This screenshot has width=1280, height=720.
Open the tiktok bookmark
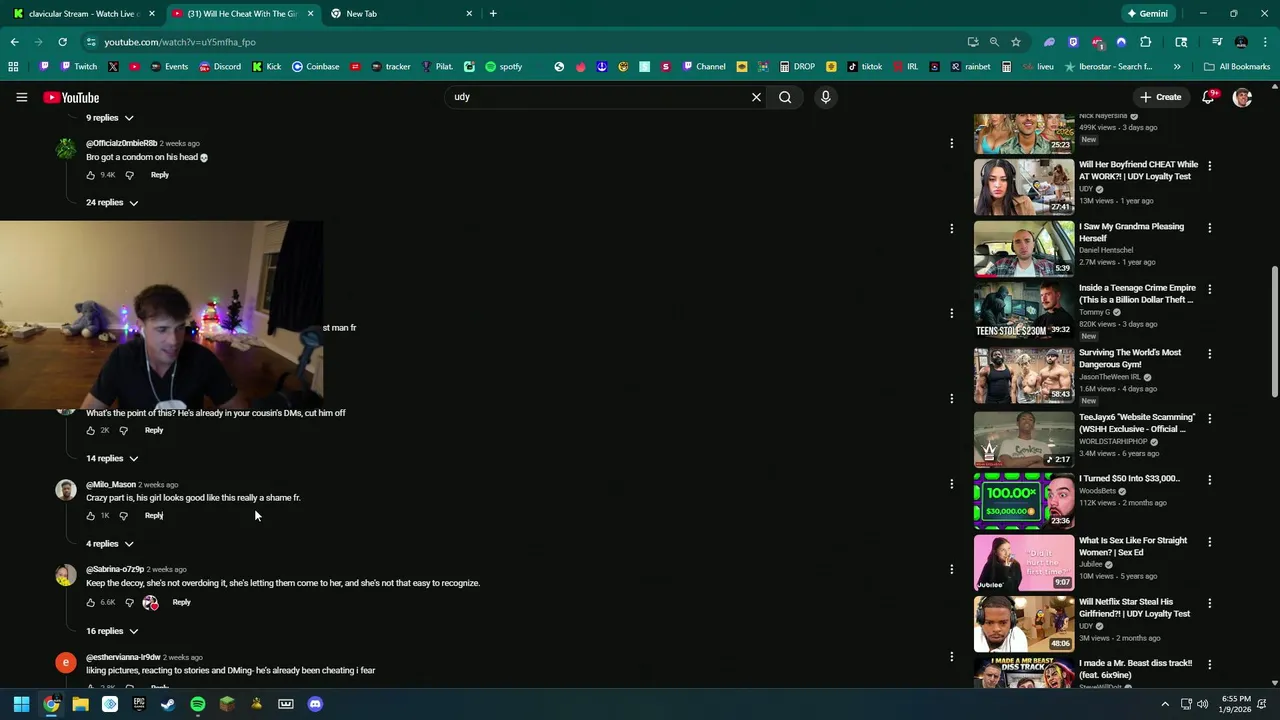click(864, 67)
